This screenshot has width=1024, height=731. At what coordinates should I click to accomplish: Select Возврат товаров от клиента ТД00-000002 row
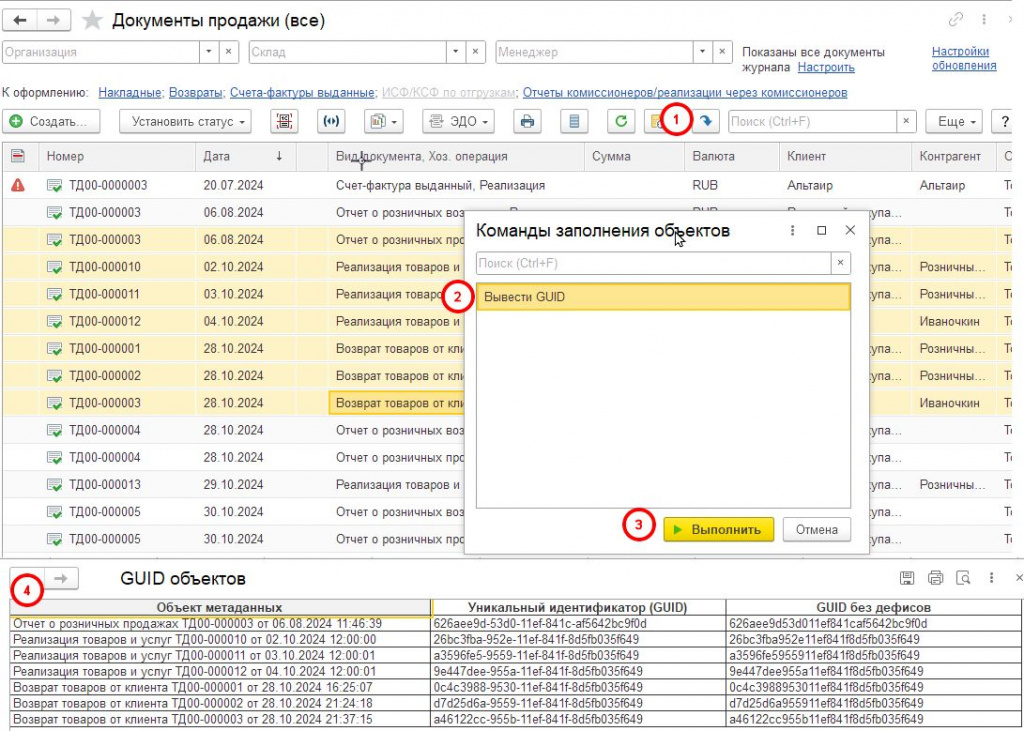click(220, 703)
